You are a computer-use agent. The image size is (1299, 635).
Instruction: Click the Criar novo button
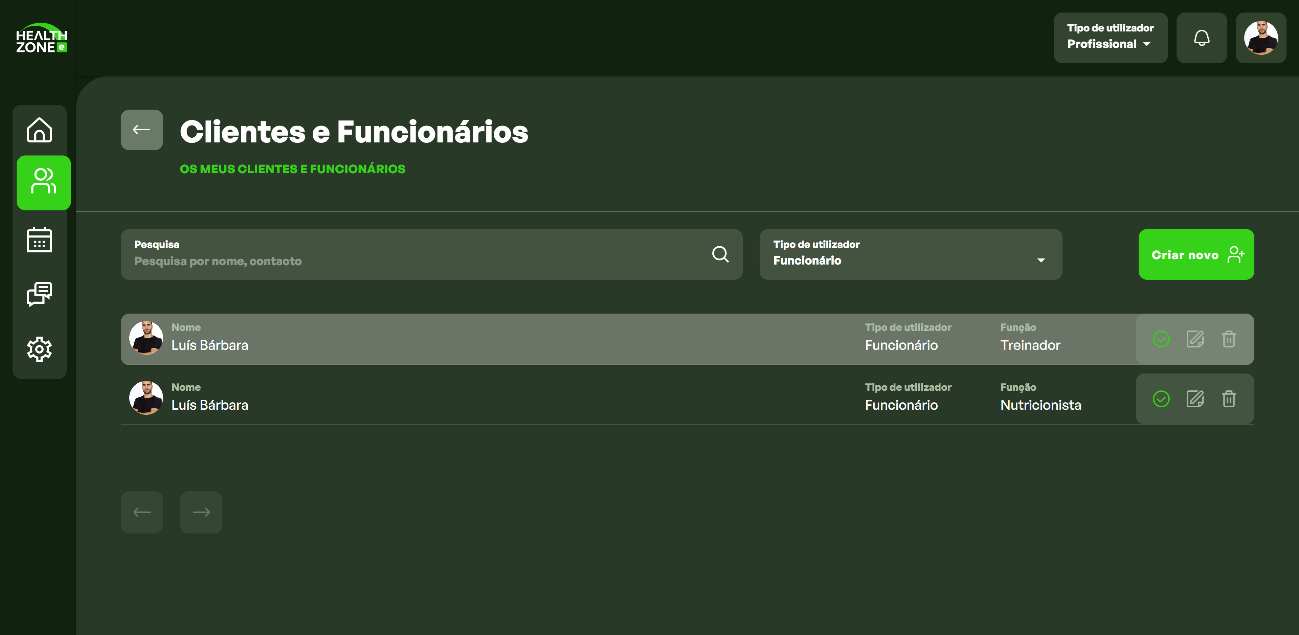coord(1196,254)
